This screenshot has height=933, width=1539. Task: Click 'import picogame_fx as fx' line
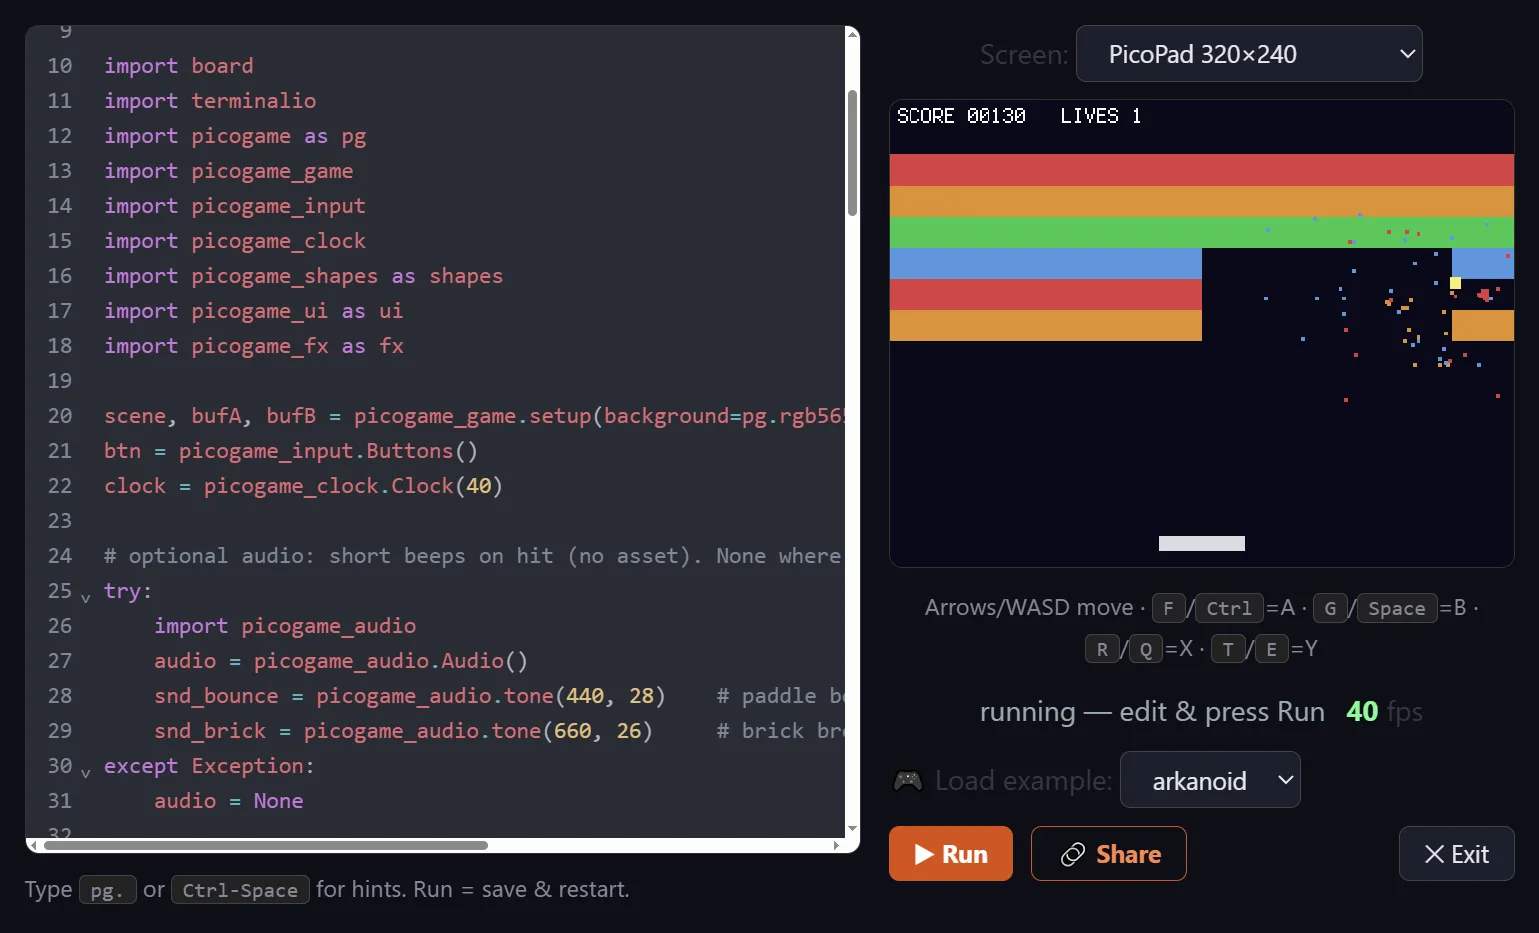[254, 346]
